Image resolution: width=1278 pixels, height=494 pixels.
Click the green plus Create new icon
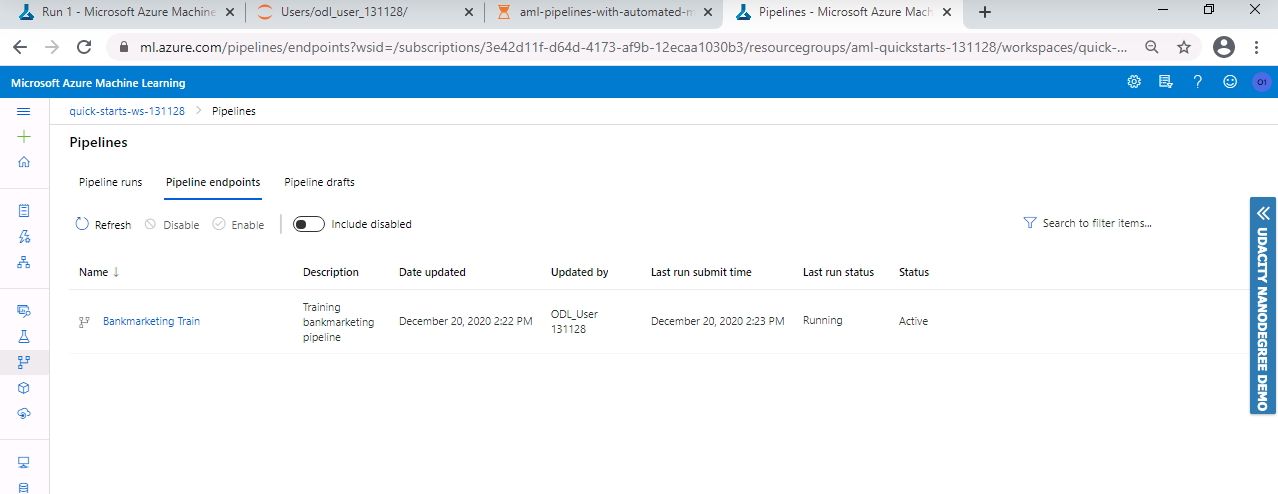24,137
